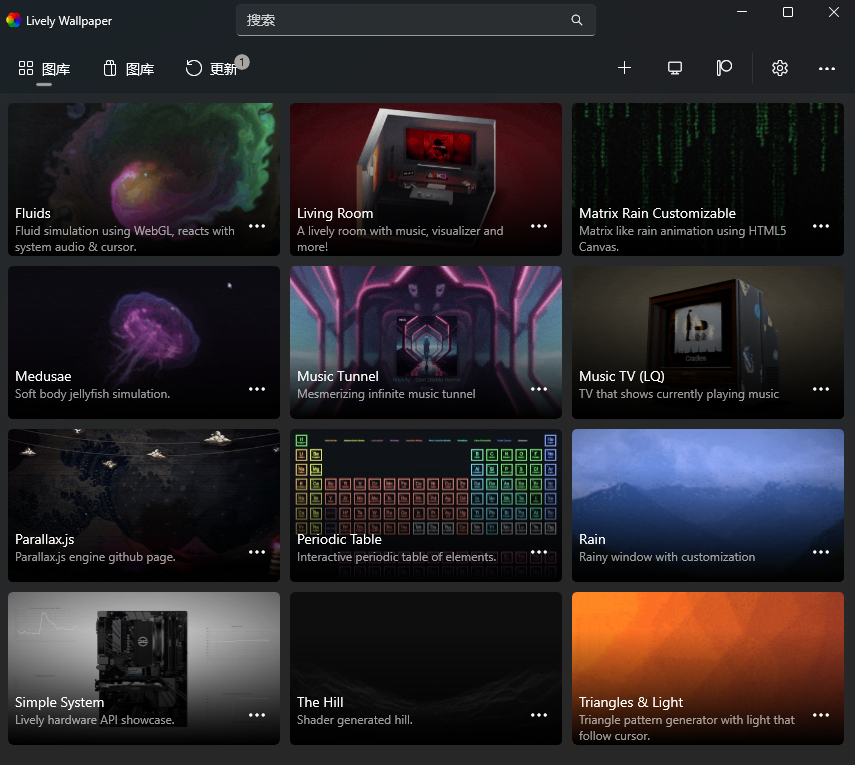This screenshot has width=855, height=765.
Task: Open the Rain wallpaper's three-dot menu
Action: [821, 552]
